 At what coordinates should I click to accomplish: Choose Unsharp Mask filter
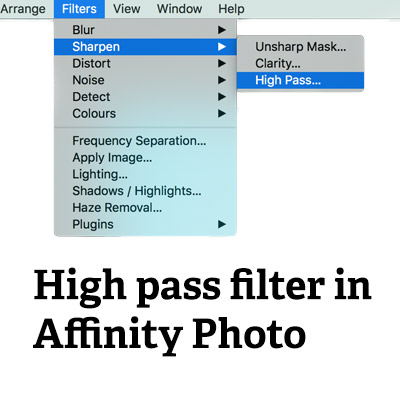(x=300, y=47)
